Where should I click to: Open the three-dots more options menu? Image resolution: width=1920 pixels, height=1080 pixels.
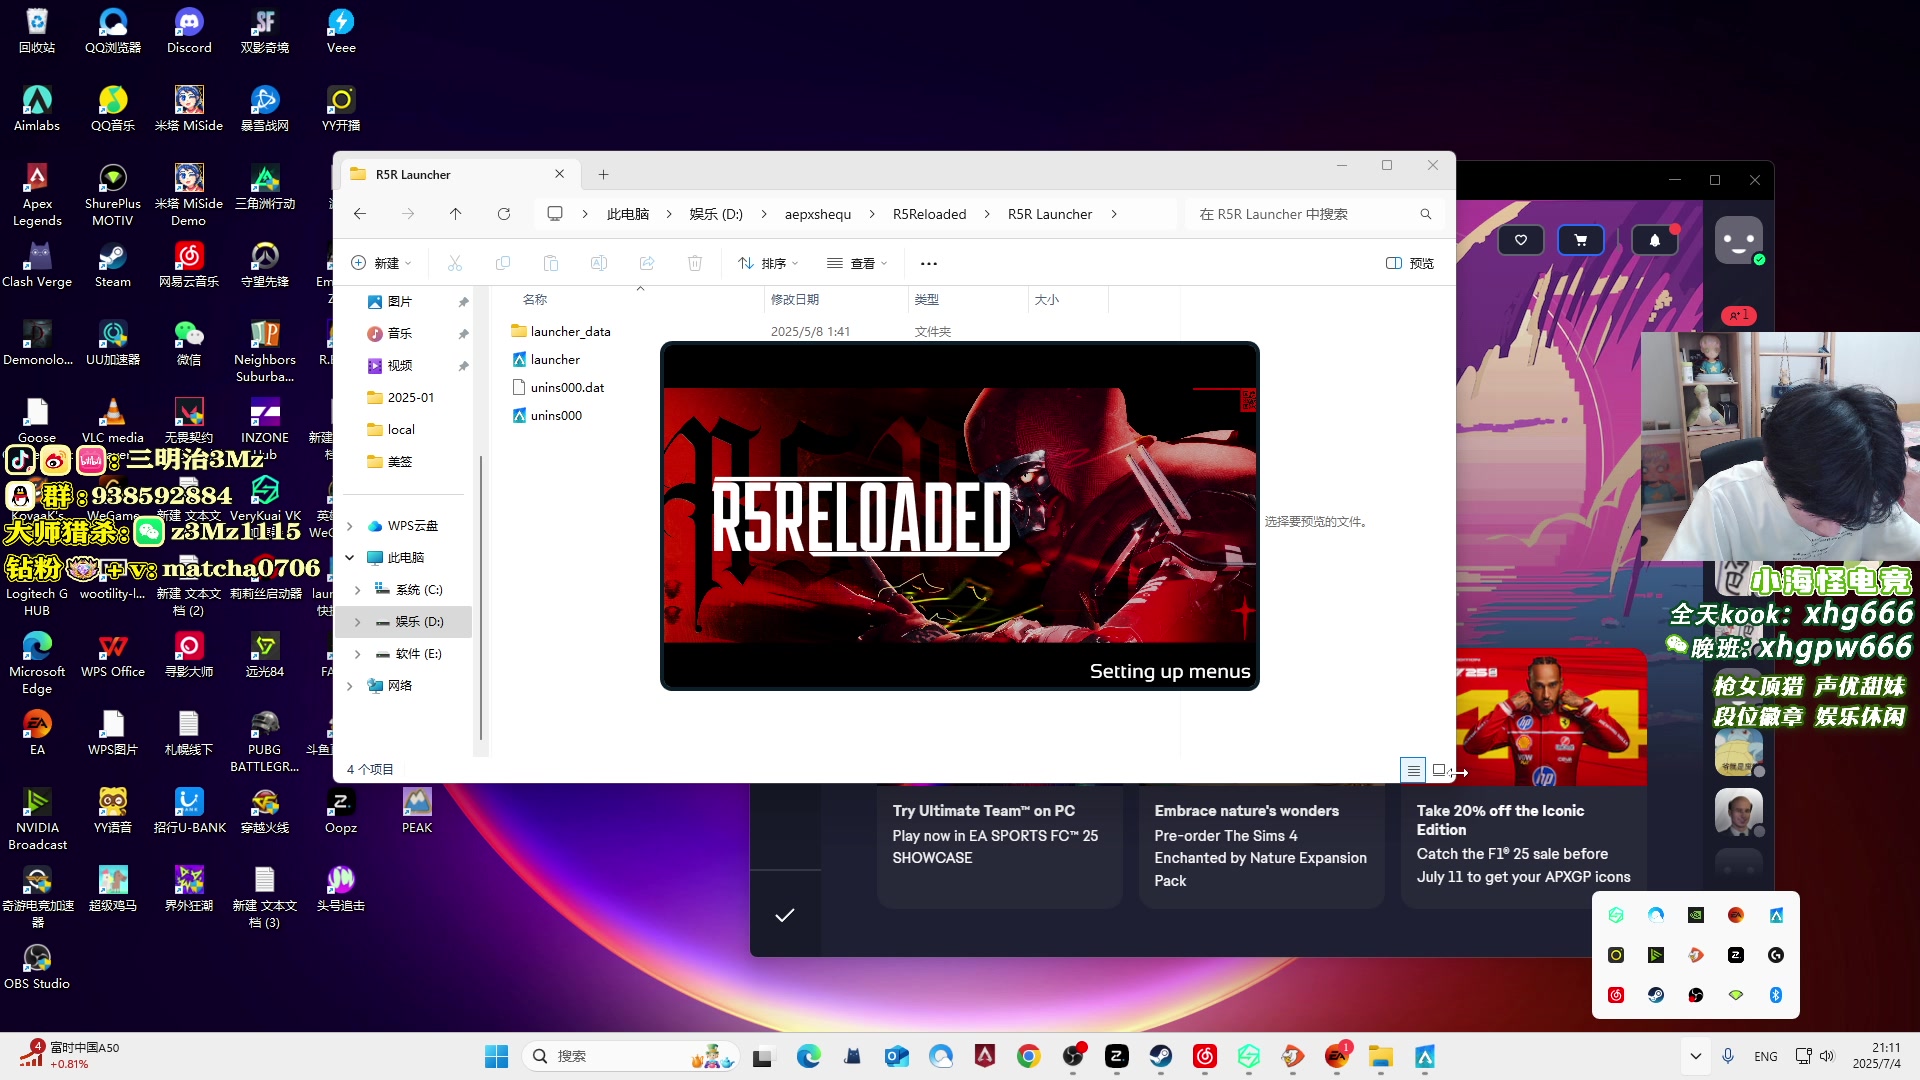click(x=929, y=263)
